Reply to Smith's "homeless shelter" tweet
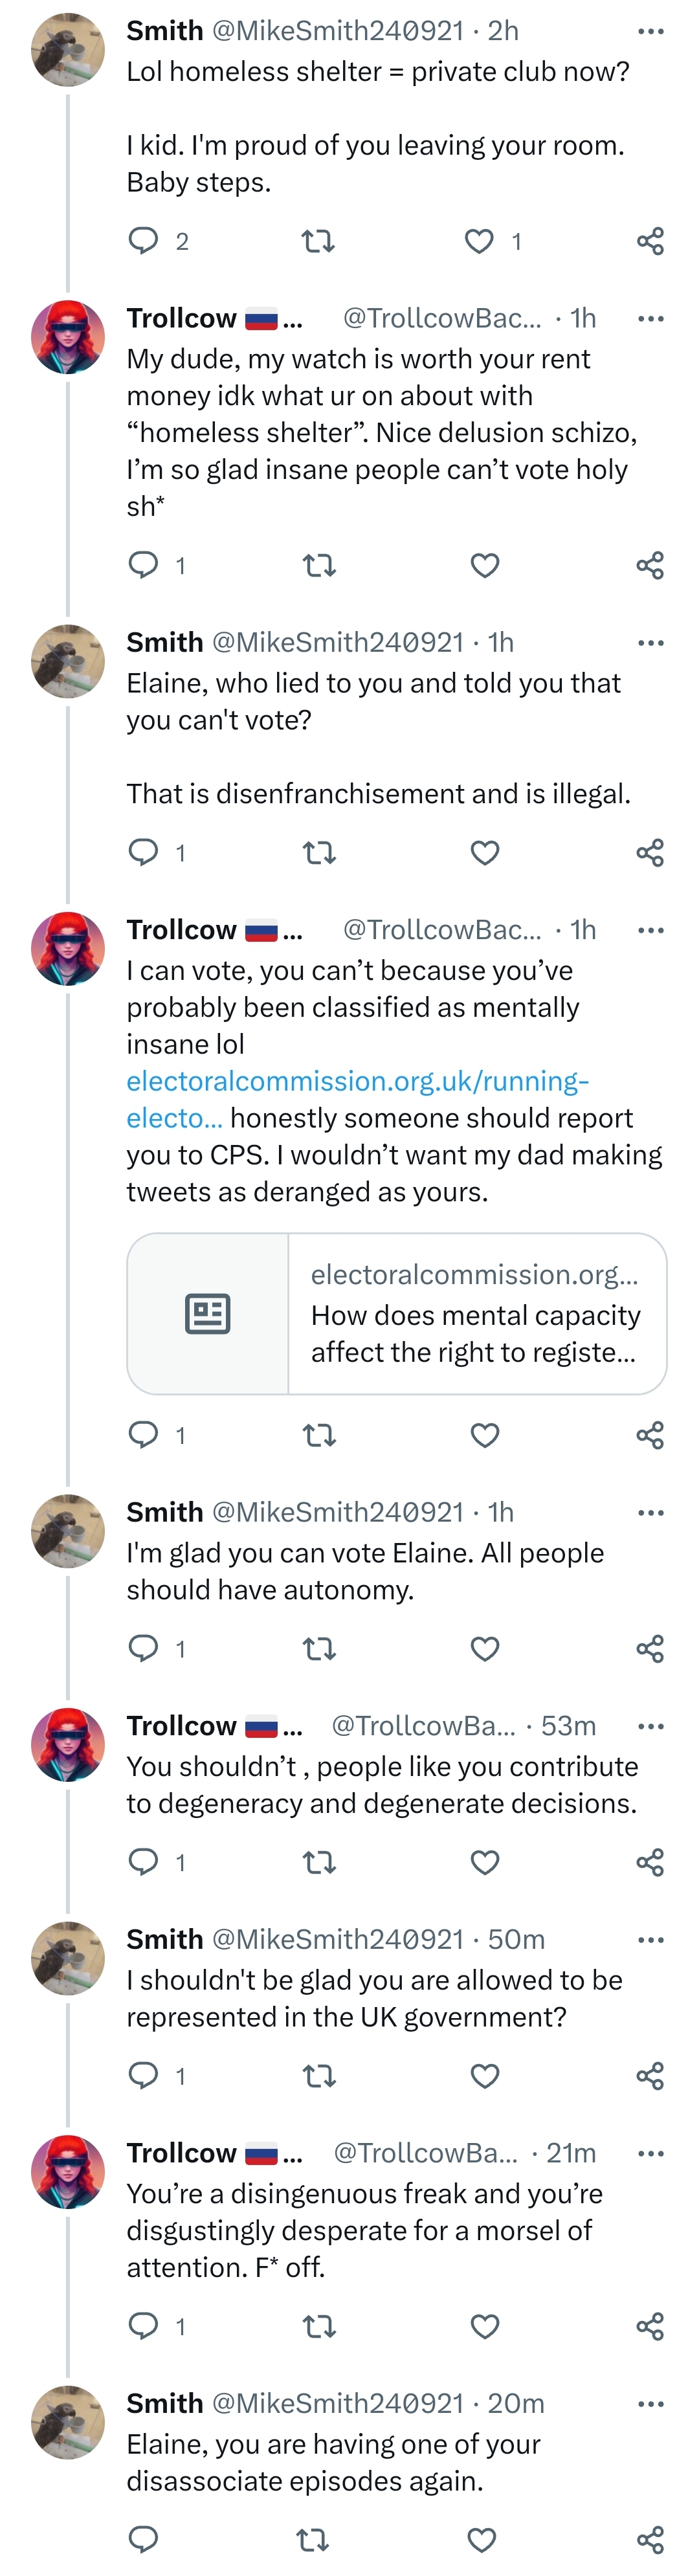 coord(144,240)
